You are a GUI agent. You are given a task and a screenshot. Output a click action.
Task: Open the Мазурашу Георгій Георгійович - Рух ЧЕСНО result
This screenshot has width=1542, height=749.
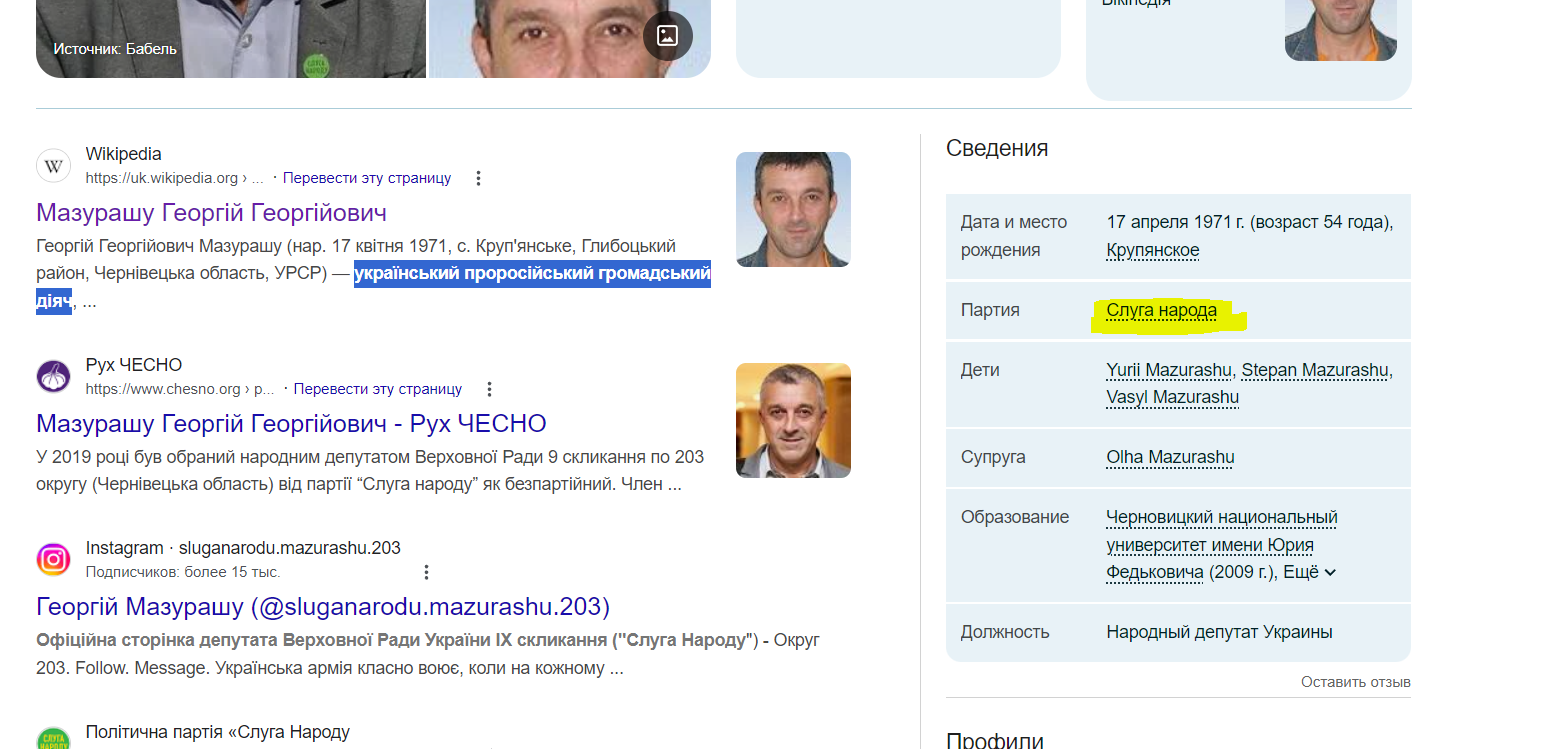pos(291,424)
